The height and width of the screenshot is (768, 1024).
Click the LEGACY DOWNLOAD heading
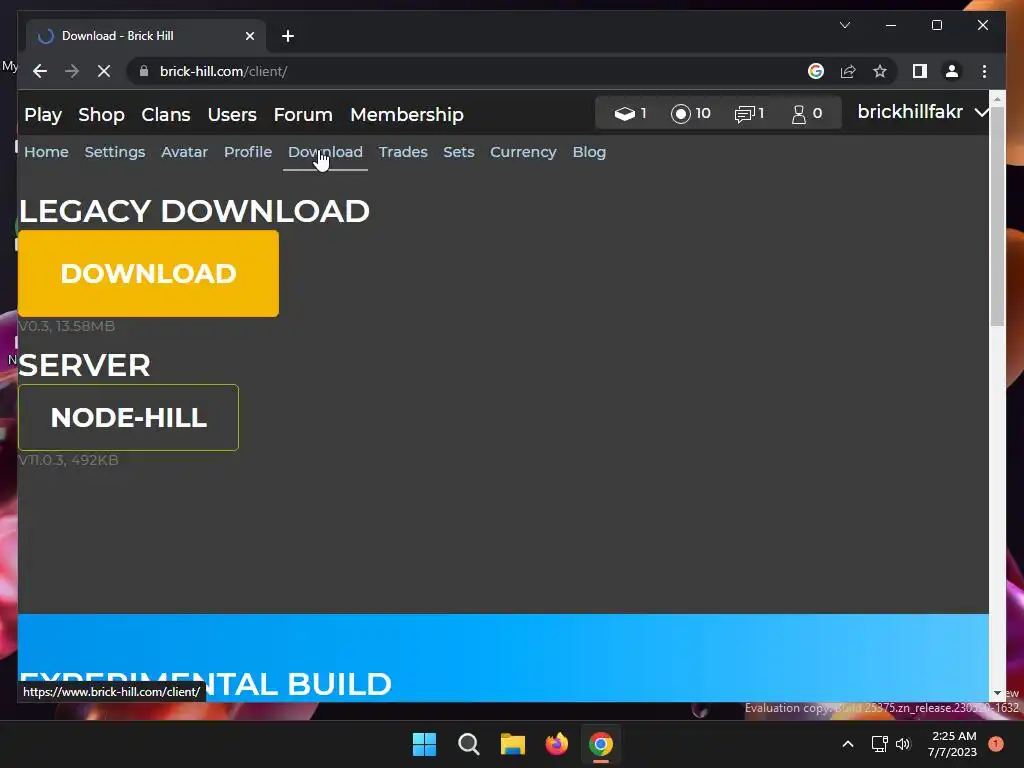pyautogui.click(x=195, y=211)
